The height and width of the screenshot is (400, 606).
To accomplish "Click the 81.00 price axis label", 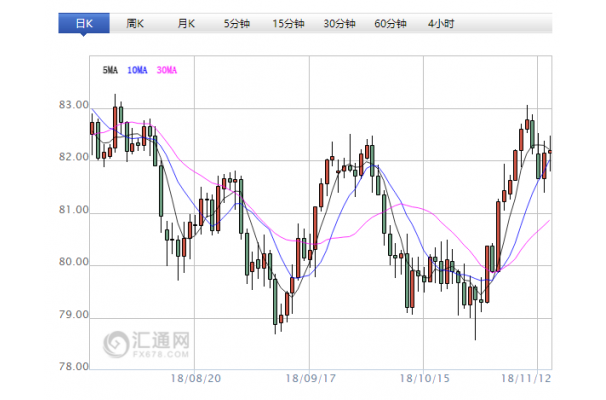I will coord(74,209).
